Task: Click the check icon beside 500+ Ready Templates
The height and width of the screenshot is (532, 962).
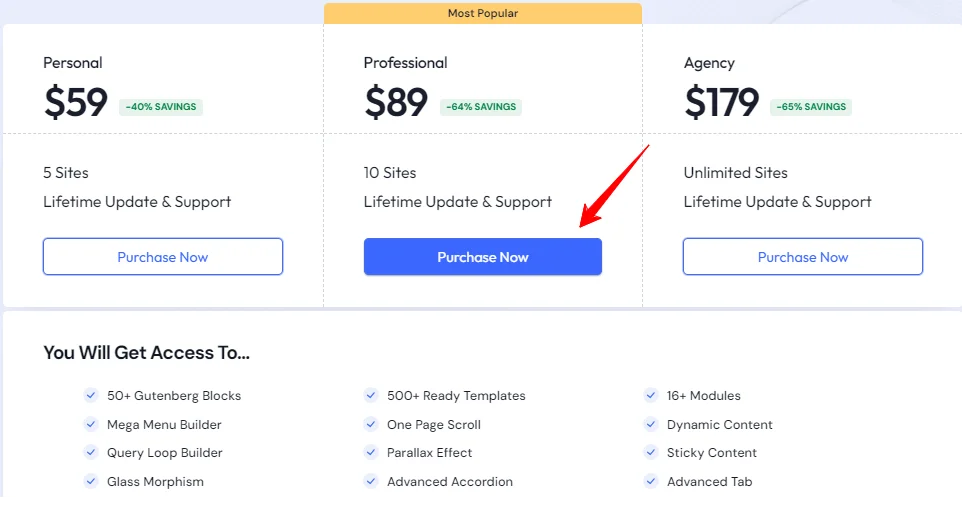Action: click(371, 395)
